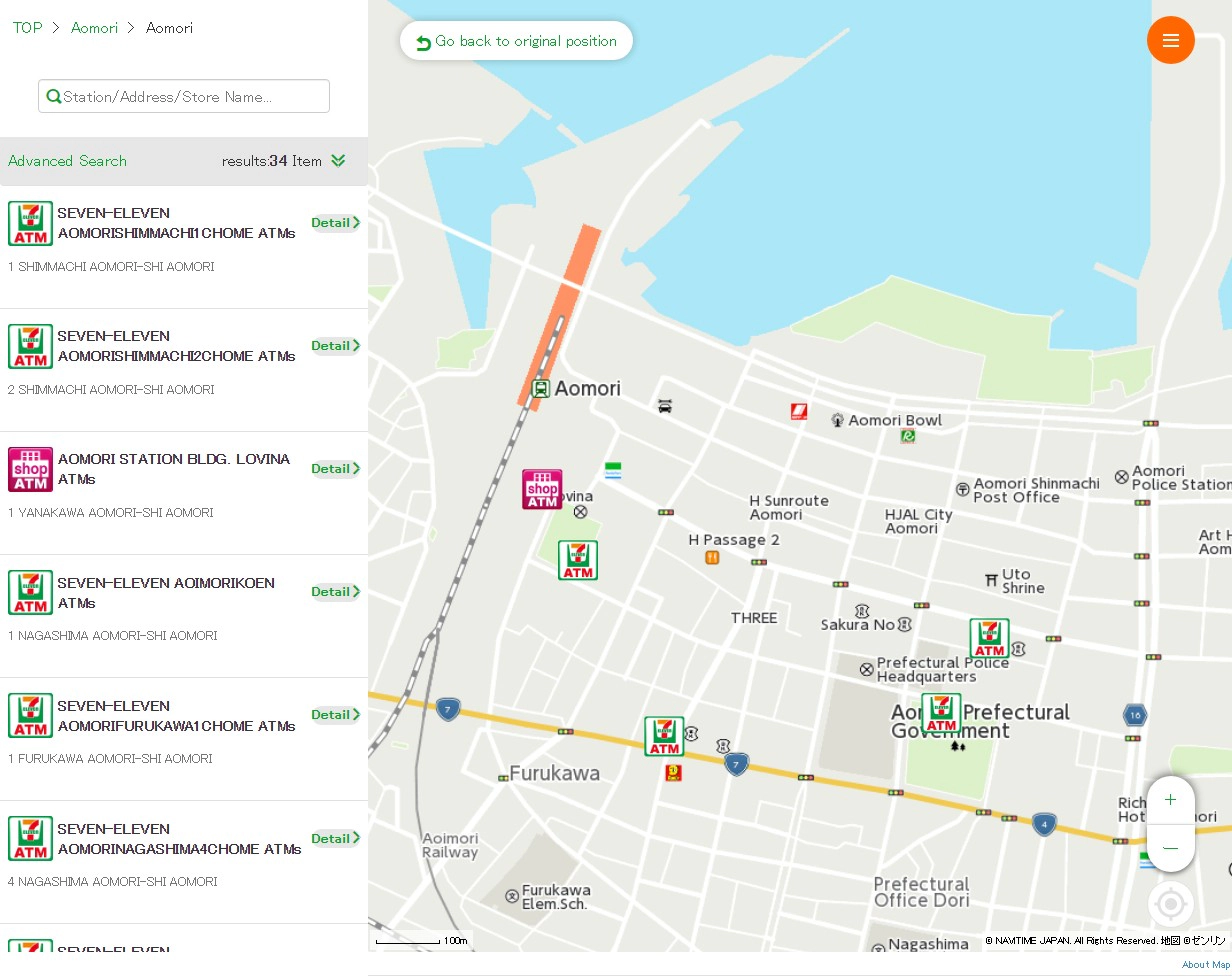Click Go back to original position button

click(x=516, y=41)
